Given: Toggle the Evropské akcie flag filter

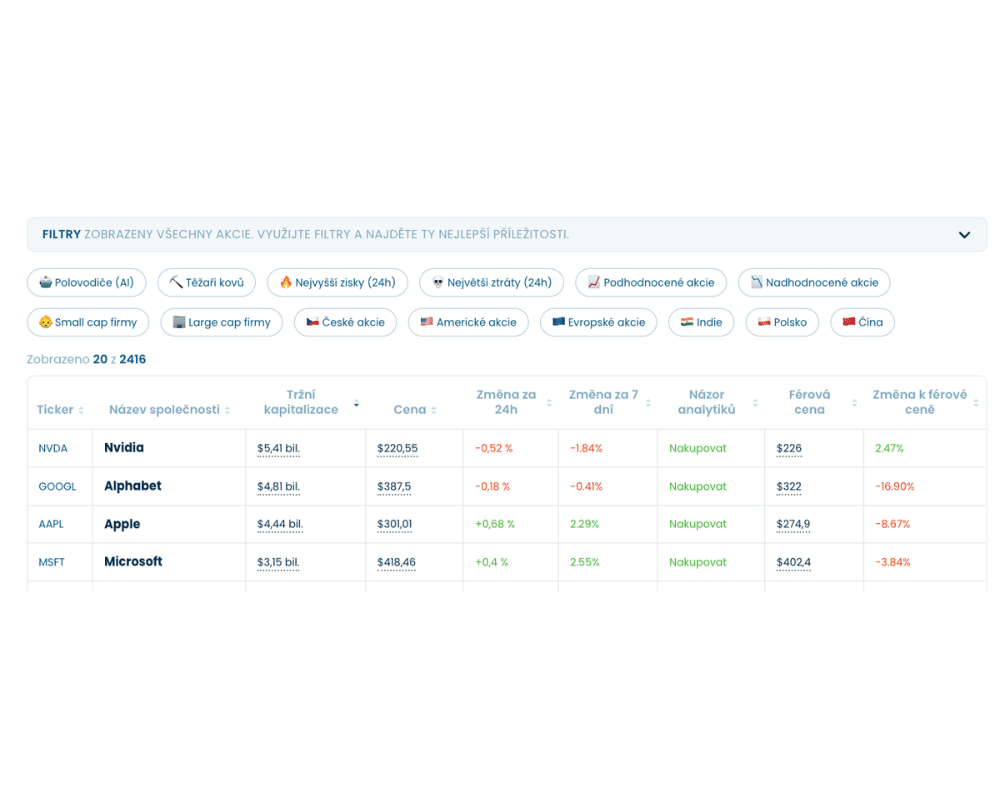Looking at the screenshot, I should (x=598, y=322).
